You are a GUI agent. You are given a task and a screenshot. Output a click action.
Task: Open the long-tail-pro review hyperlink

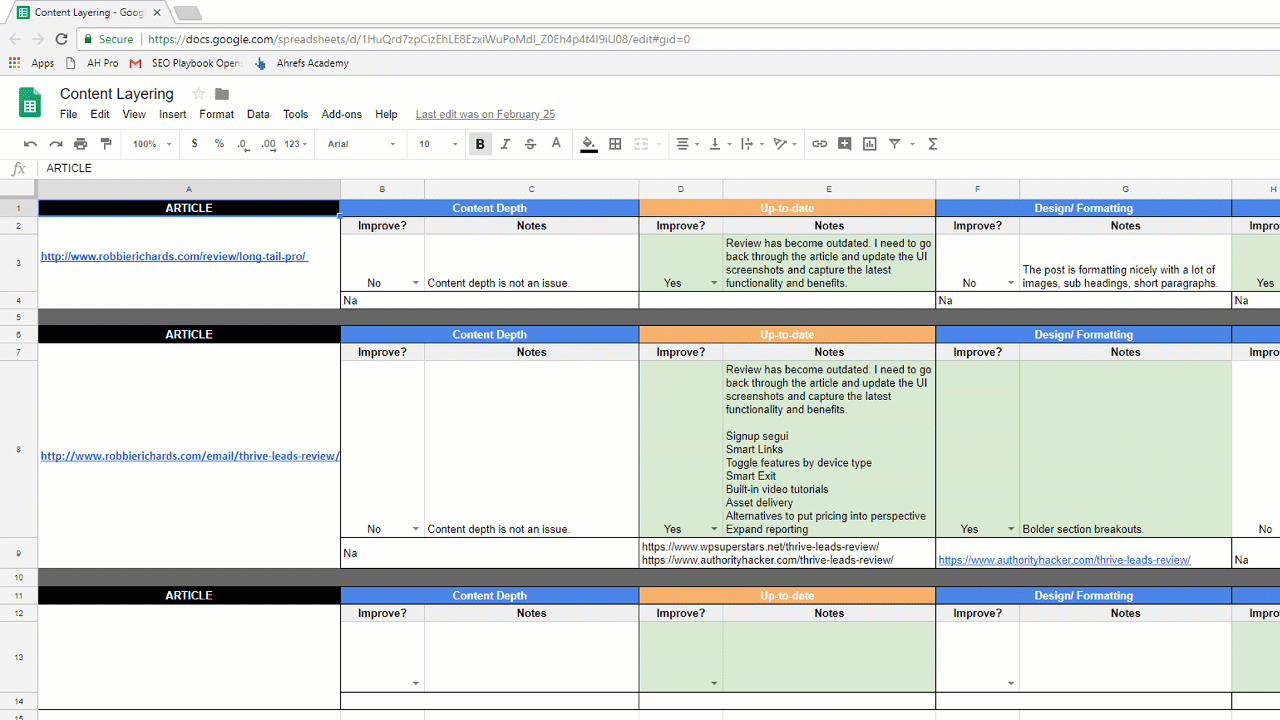(x=174, y=256)
